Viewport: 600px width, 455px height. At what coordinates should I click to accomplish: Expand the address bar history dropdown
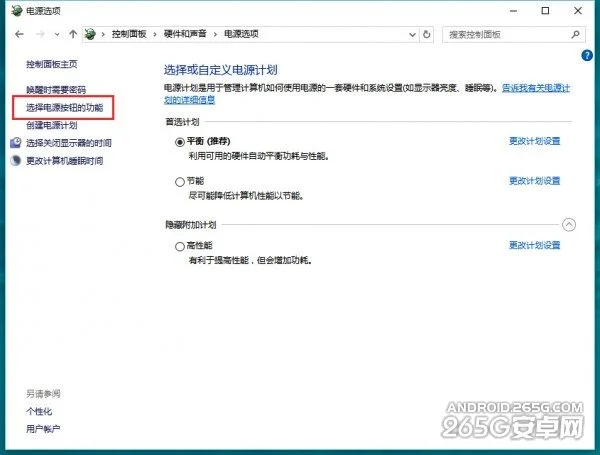pyautogui.click(x=410, y=34)
